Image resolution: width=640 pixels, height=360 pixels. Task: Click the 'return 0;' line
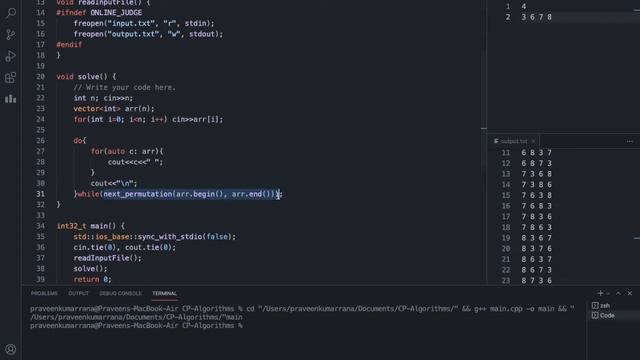[92, 279]
